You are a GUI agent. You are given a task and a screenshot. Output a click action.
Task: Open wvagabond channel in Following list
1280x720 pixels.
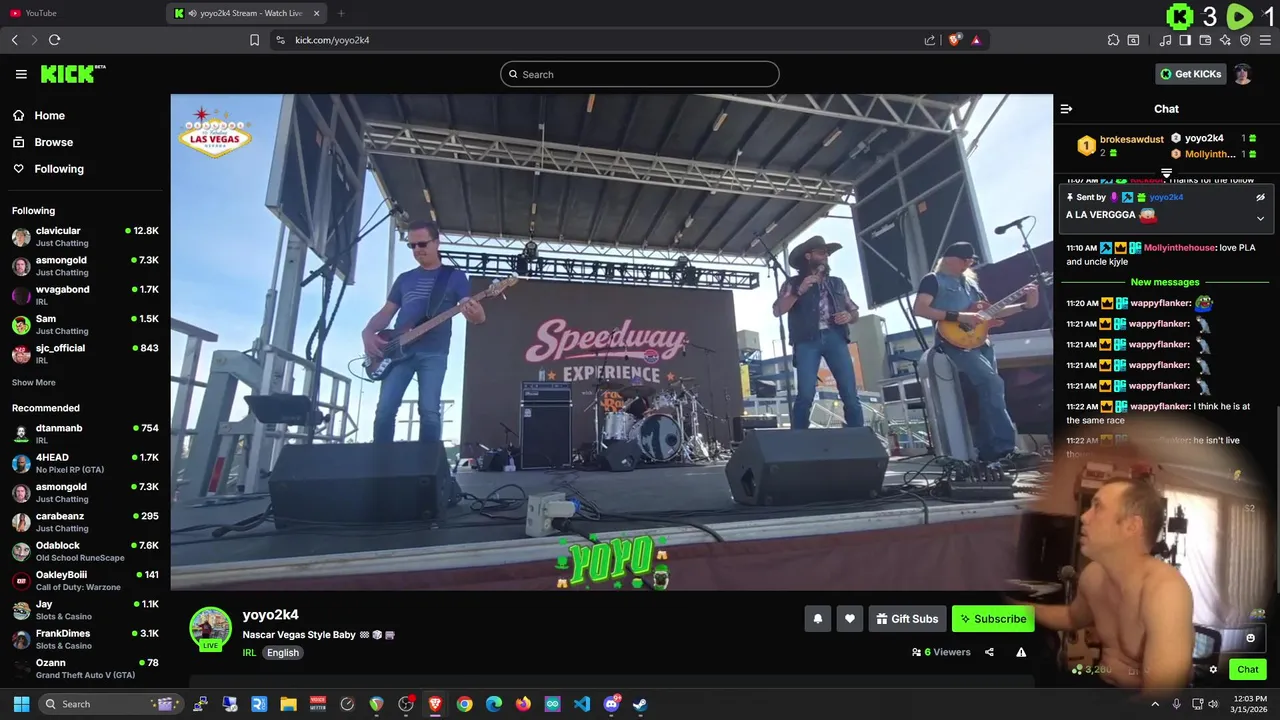tap(85, 295)
